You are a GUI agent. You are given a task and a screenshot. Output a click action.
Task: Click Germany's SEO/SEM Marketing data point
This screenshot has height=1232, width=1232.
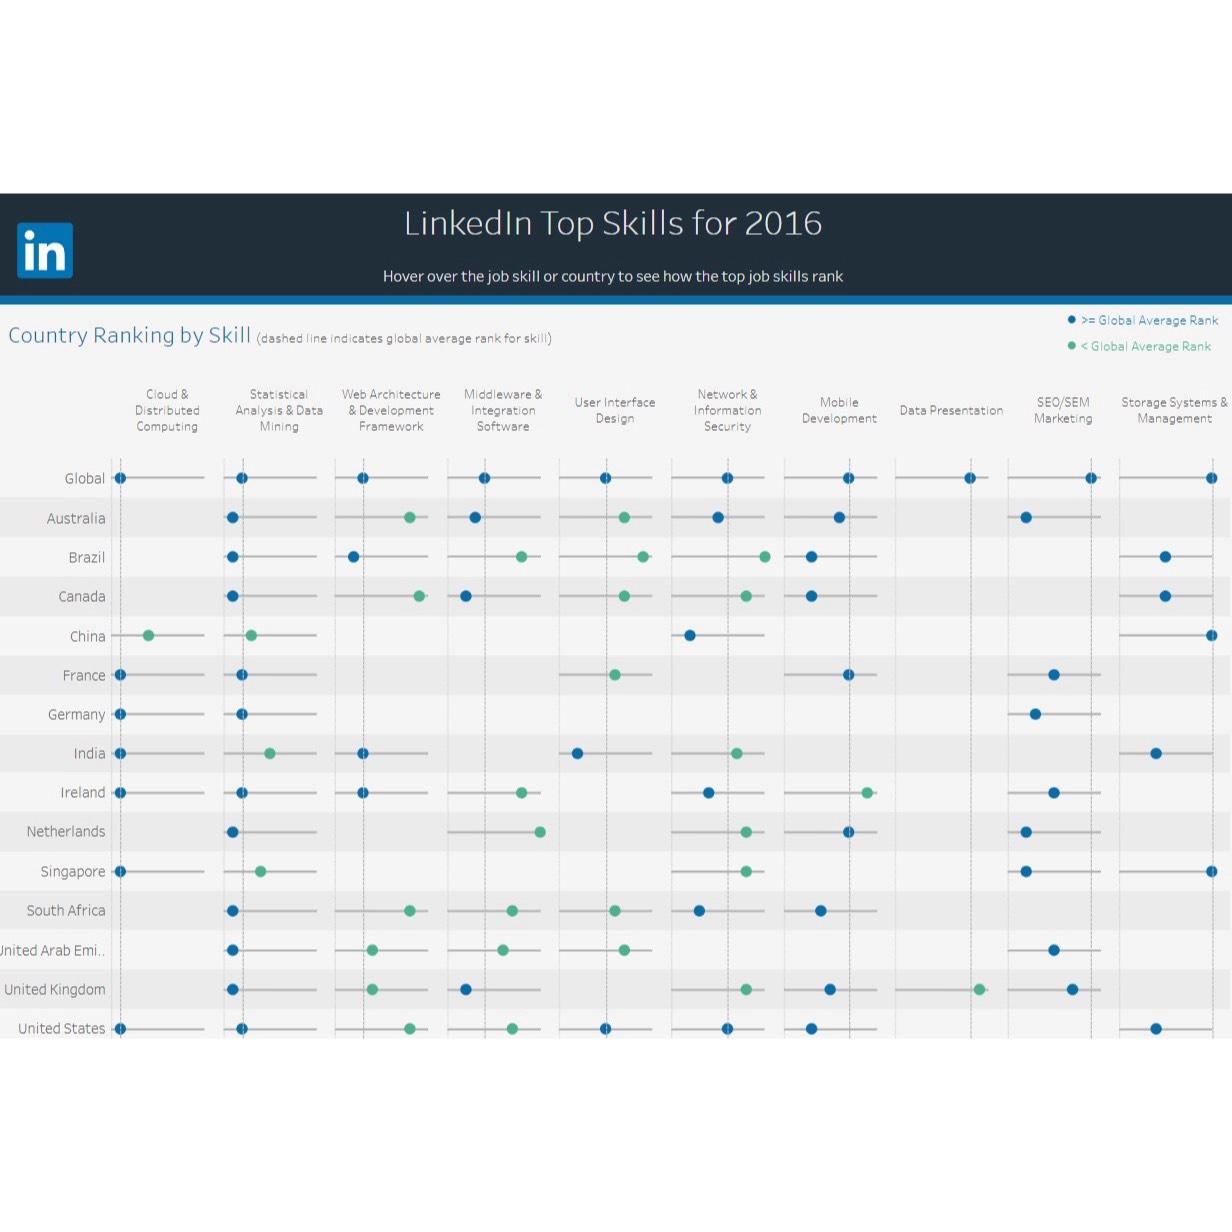click(x=1035, y=714)
